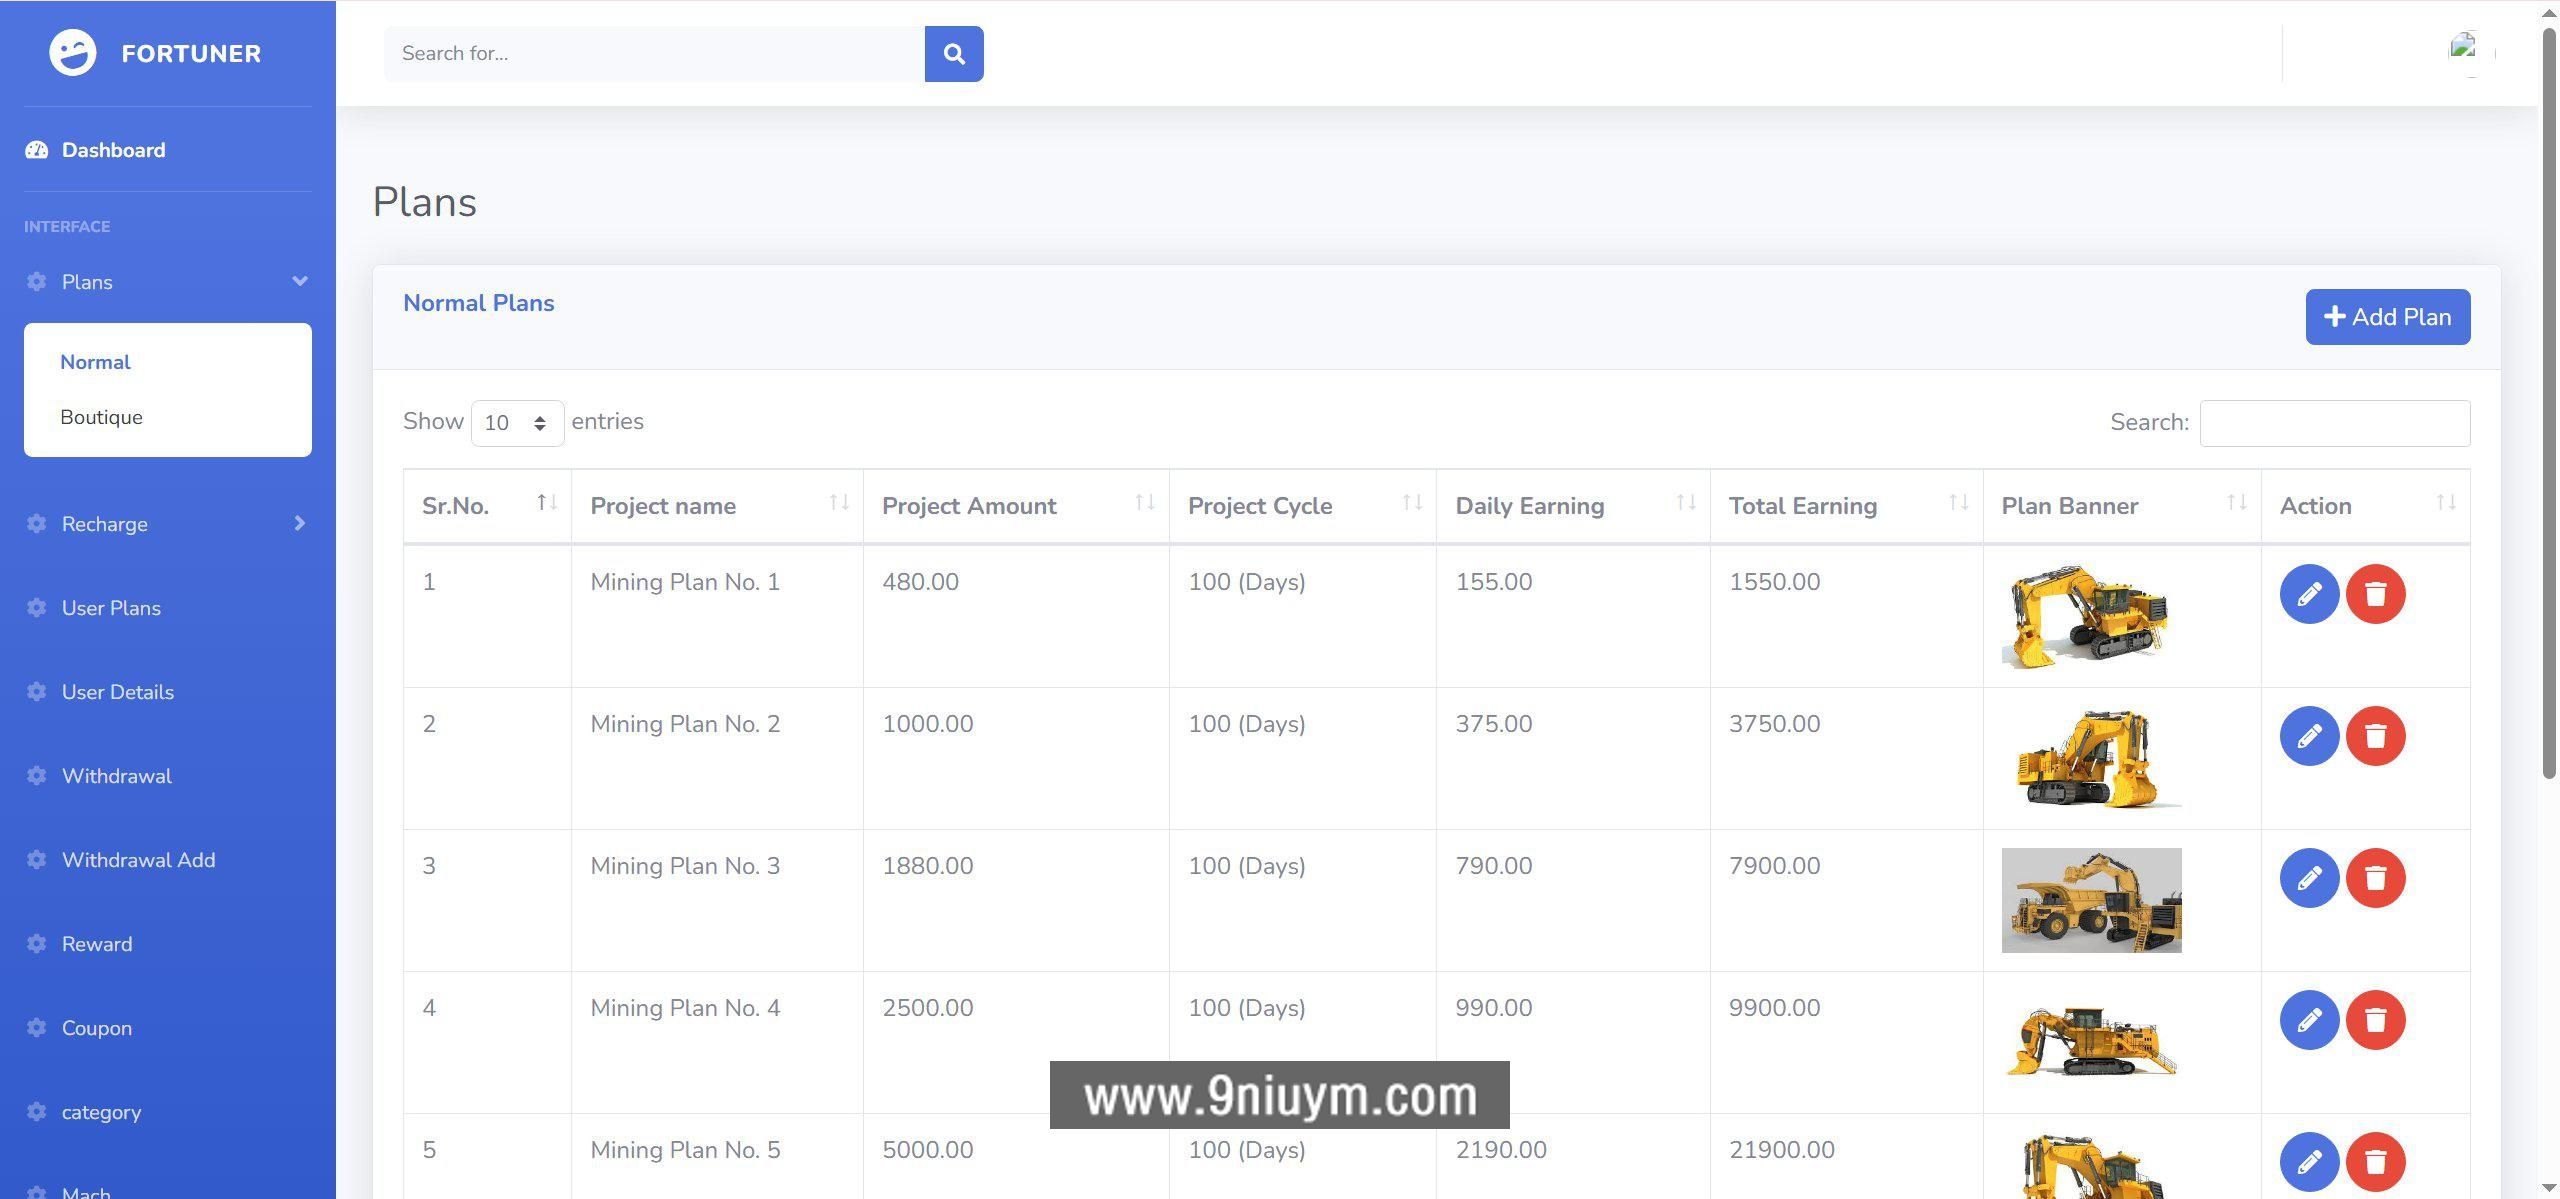Sort by Daily Earning column

click(x=1572, y=506)
